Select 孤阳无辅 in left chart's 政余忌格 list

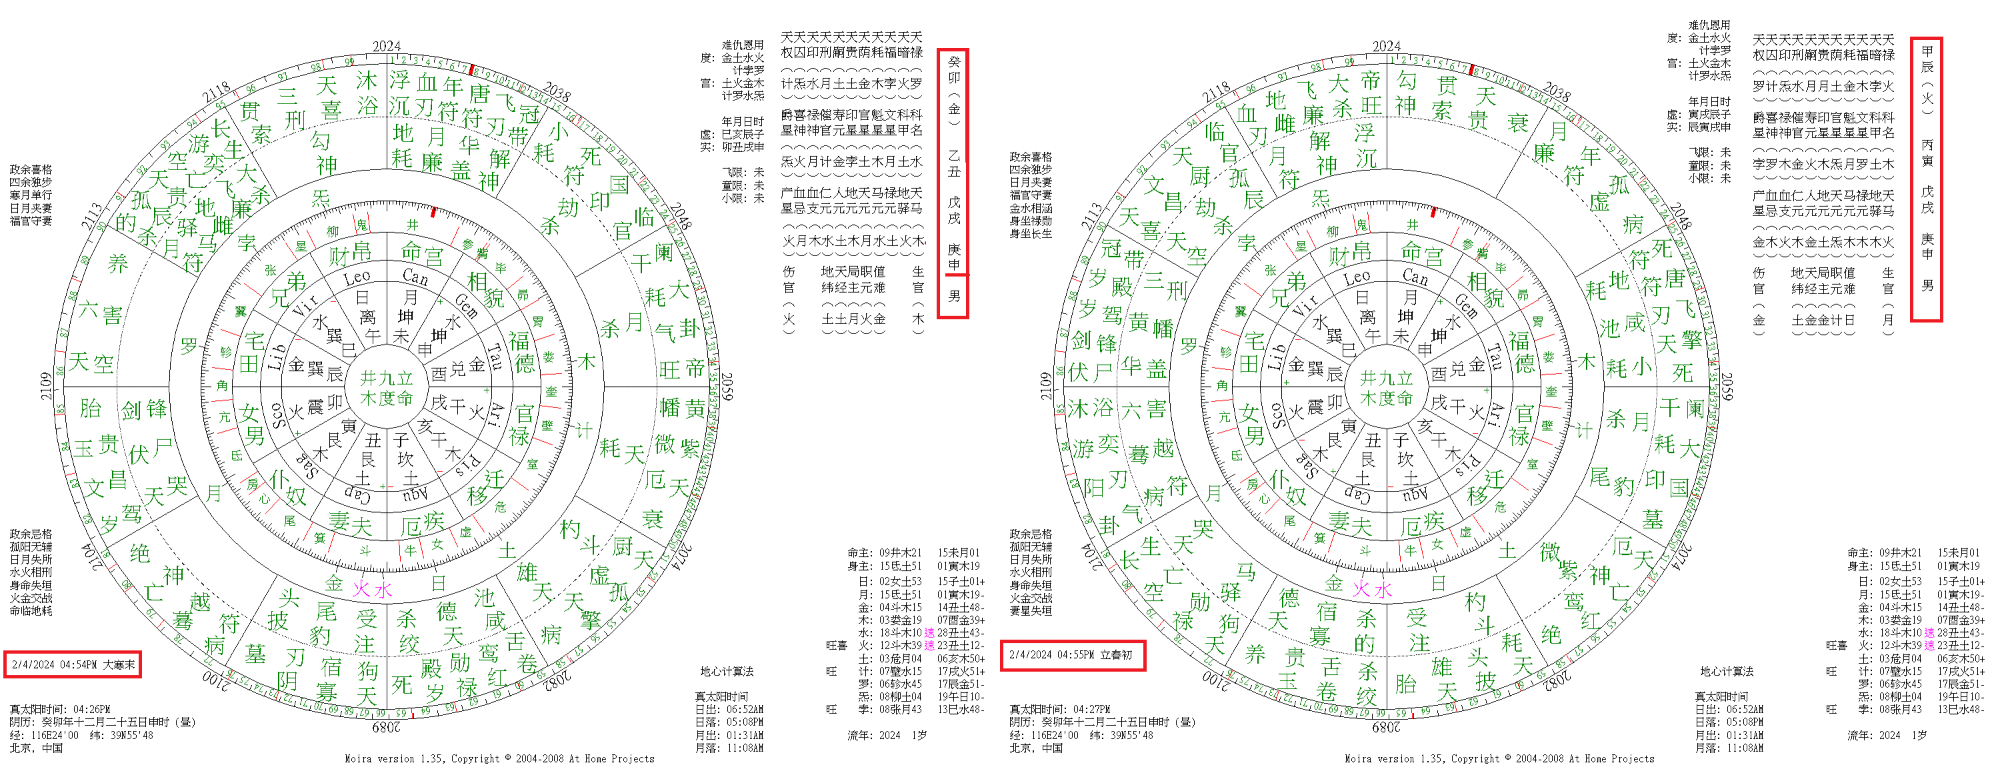point(31,547)
